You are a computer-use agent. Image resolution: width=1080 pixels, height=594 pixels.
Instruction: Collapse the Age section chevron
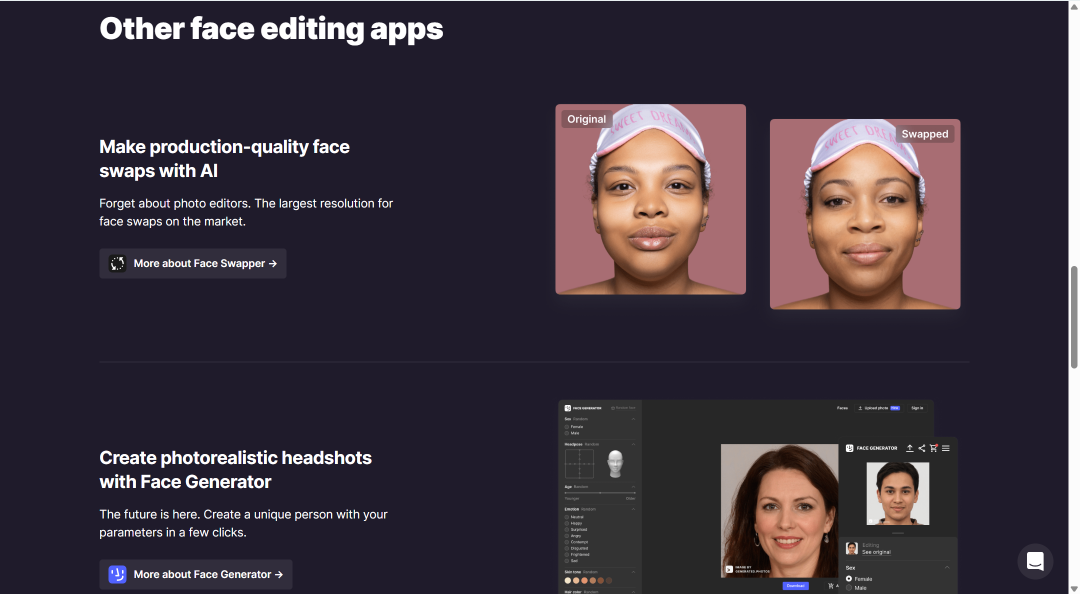click(x=634, y=487)
